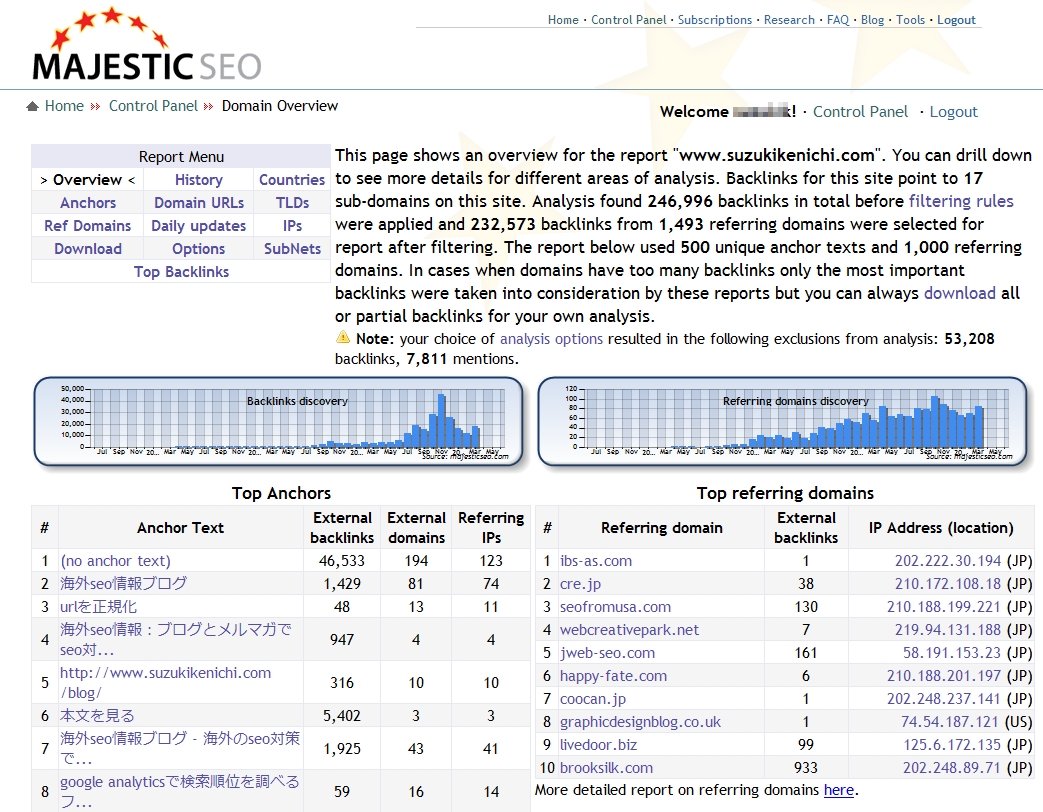The image size is (1043, 812).
Task: Click the analysis options link
Action: coord(551,339)
